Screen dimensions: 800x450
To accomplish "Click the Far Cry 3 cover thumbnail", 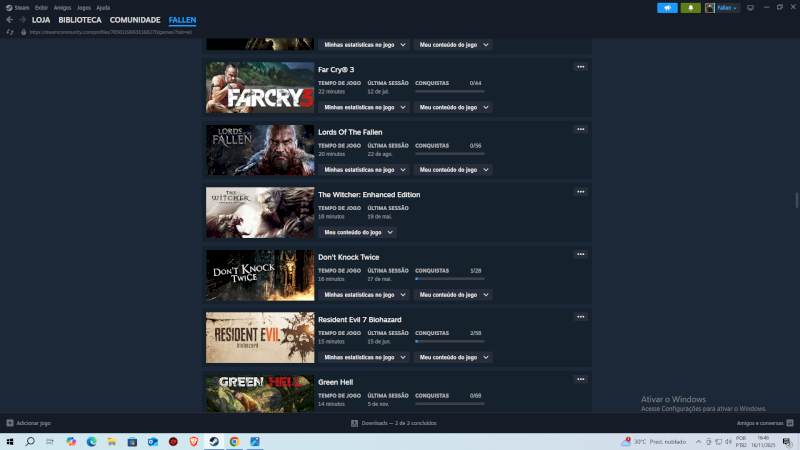I will (260, 88).
